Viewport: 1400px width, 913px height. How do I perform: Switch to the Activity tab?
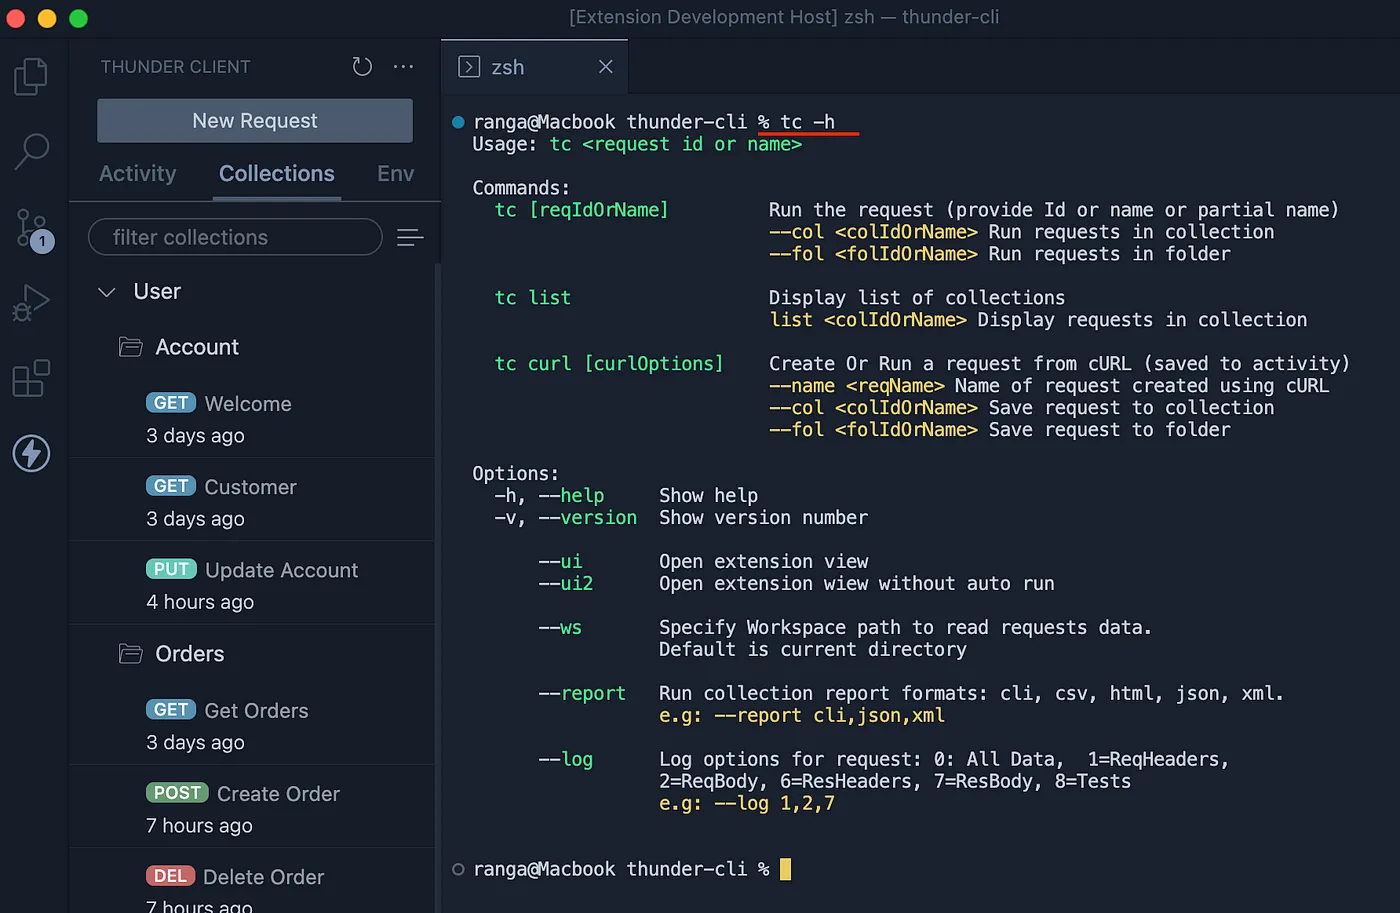point(137,174)
